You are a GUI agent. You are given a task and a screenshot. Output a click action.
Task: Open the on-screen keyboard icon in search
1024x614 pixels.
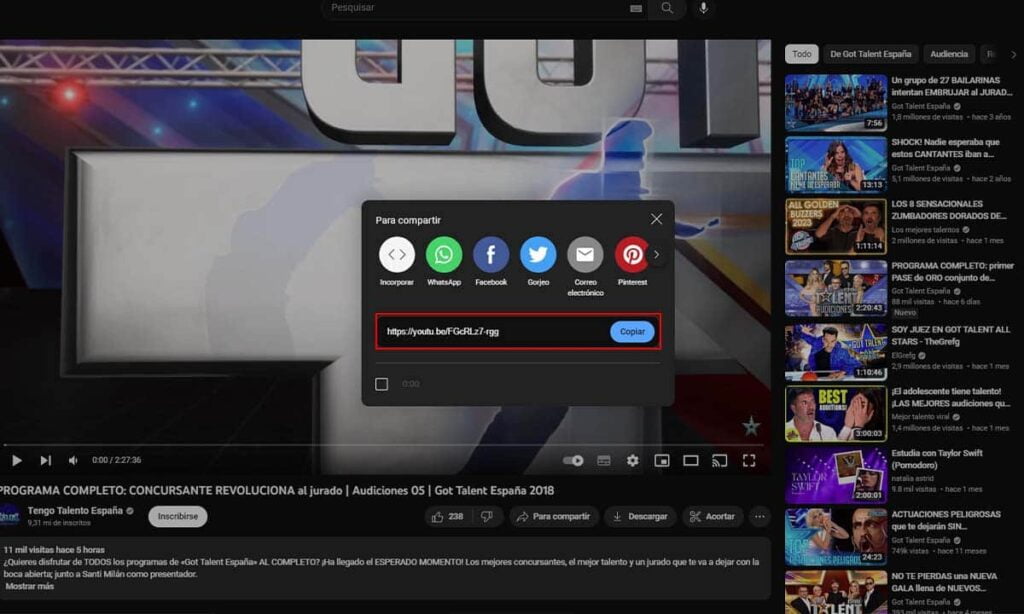[x=635, y=8]
